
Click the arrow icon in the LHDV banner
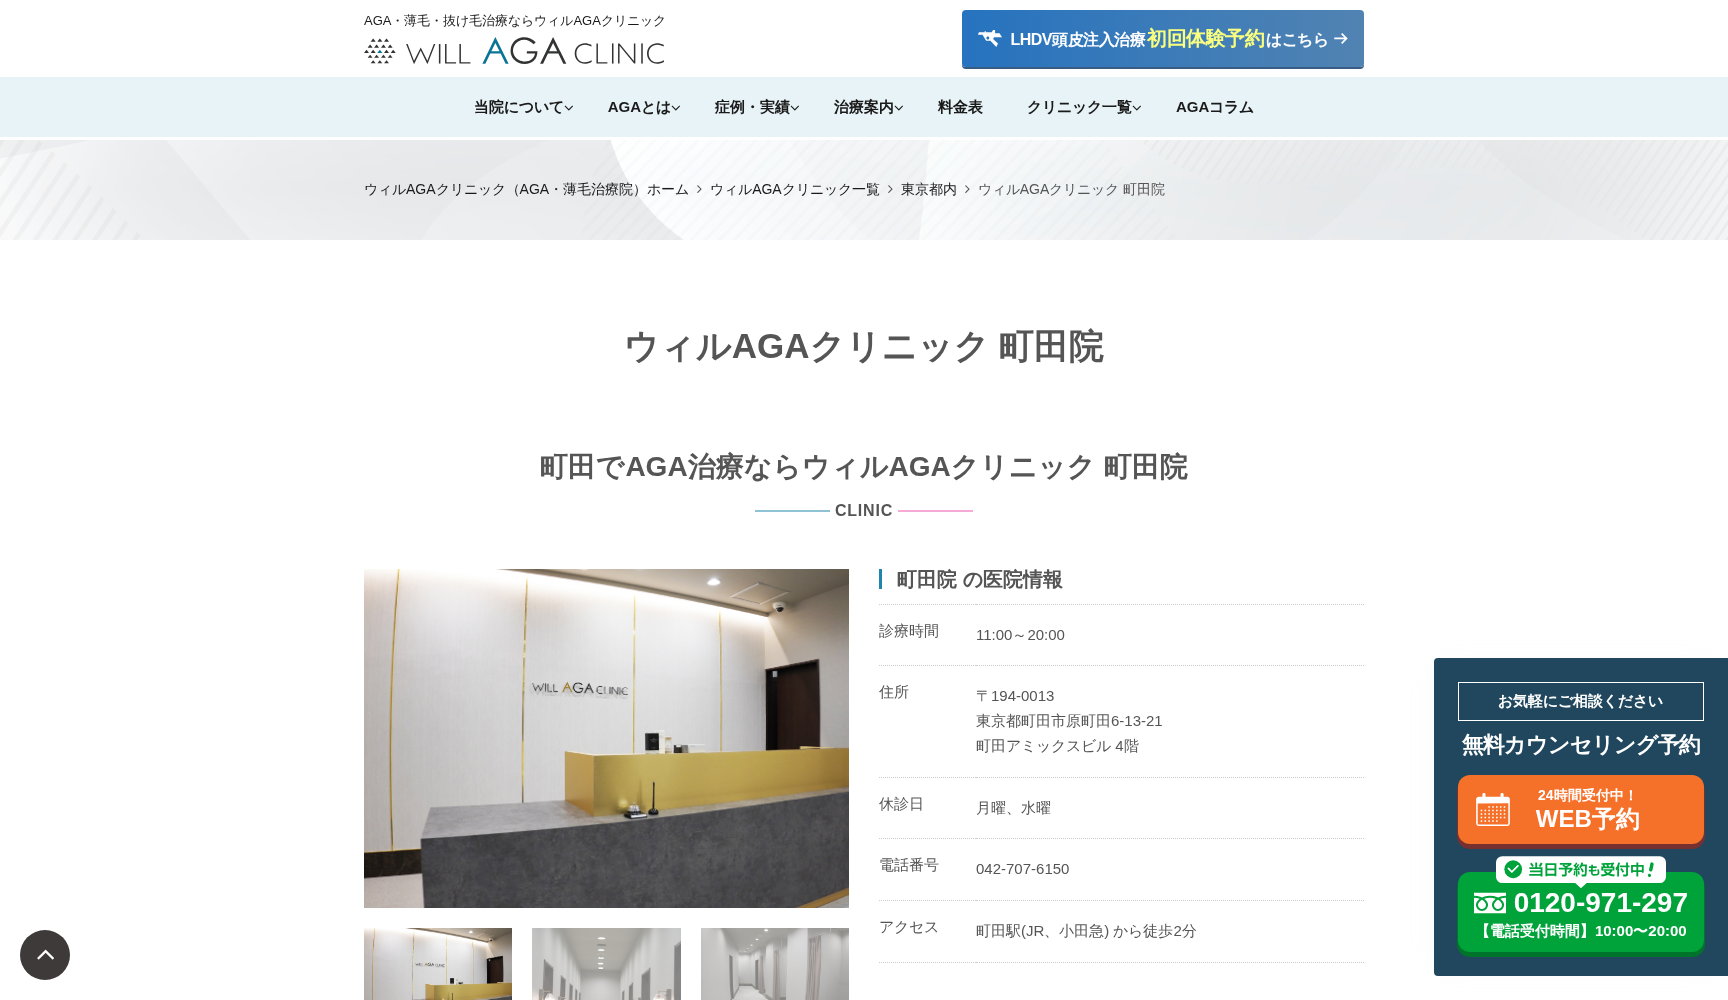1340,39
